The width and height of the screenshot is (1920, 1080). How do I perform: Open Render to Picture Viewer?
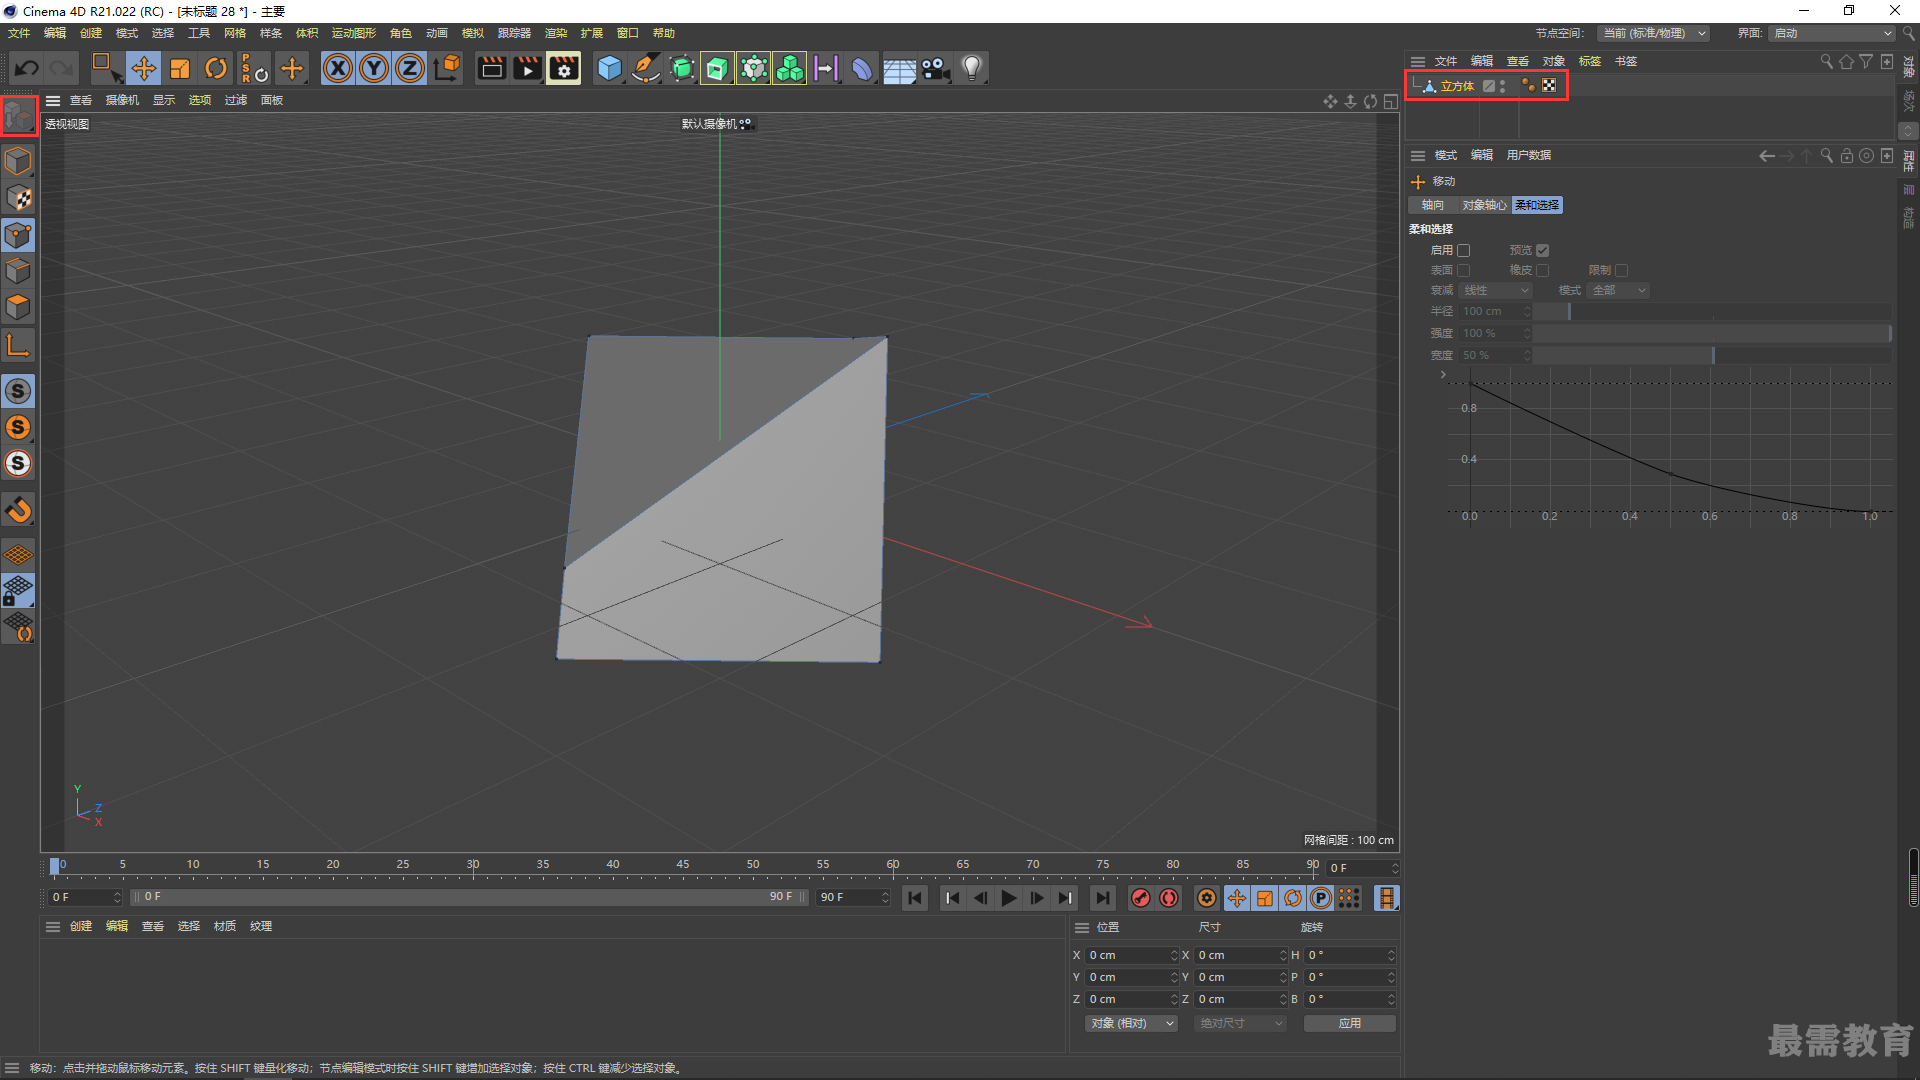click(527, 68)
